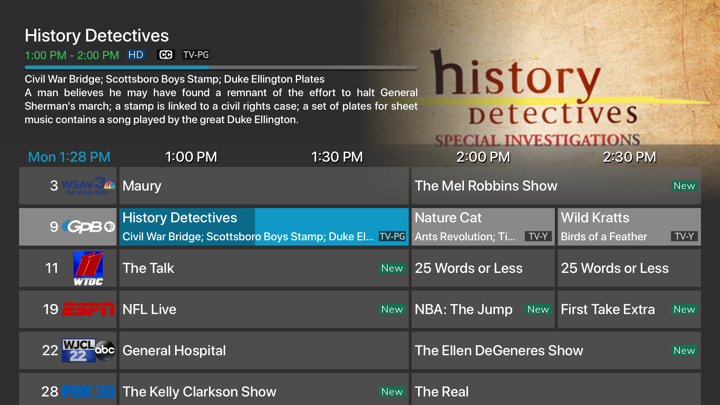Open the First Take Extra listing
720x405 pixels.
[629, 309]
